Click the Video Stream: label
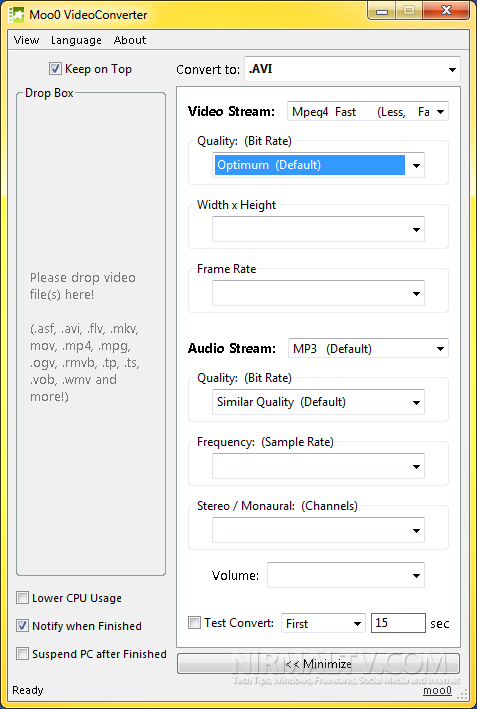The width and height of the screenshot is (477, 709). 231,111
